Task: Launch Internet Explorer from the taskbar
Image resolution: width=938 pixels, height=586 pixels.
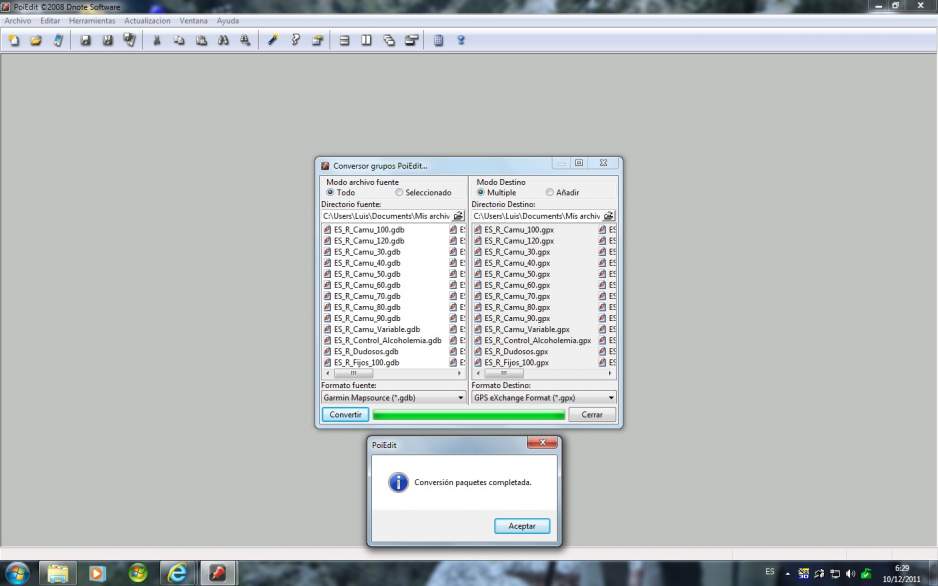Action: coord(179,573)
